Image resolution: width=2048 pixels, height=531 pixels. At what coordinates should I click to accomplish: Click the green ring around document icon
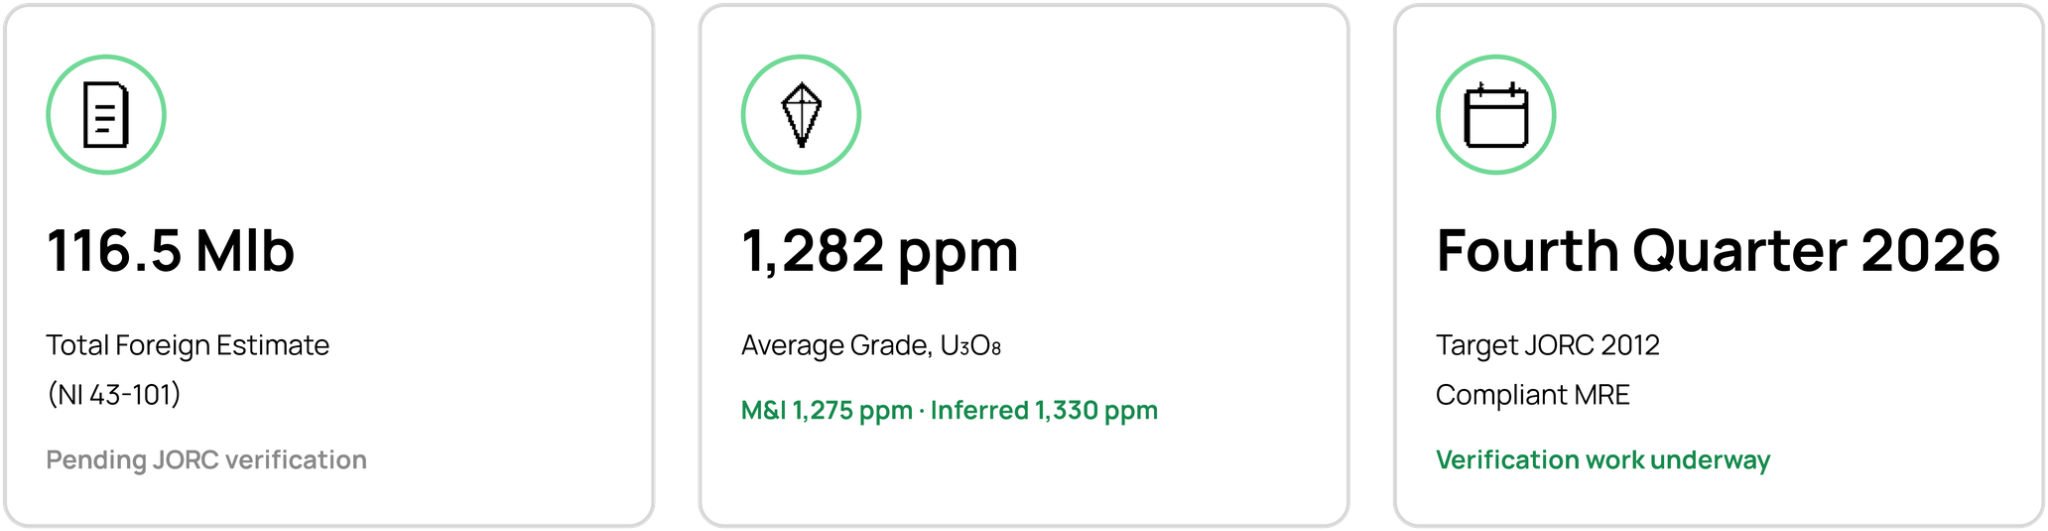click(x=106, y=58)
